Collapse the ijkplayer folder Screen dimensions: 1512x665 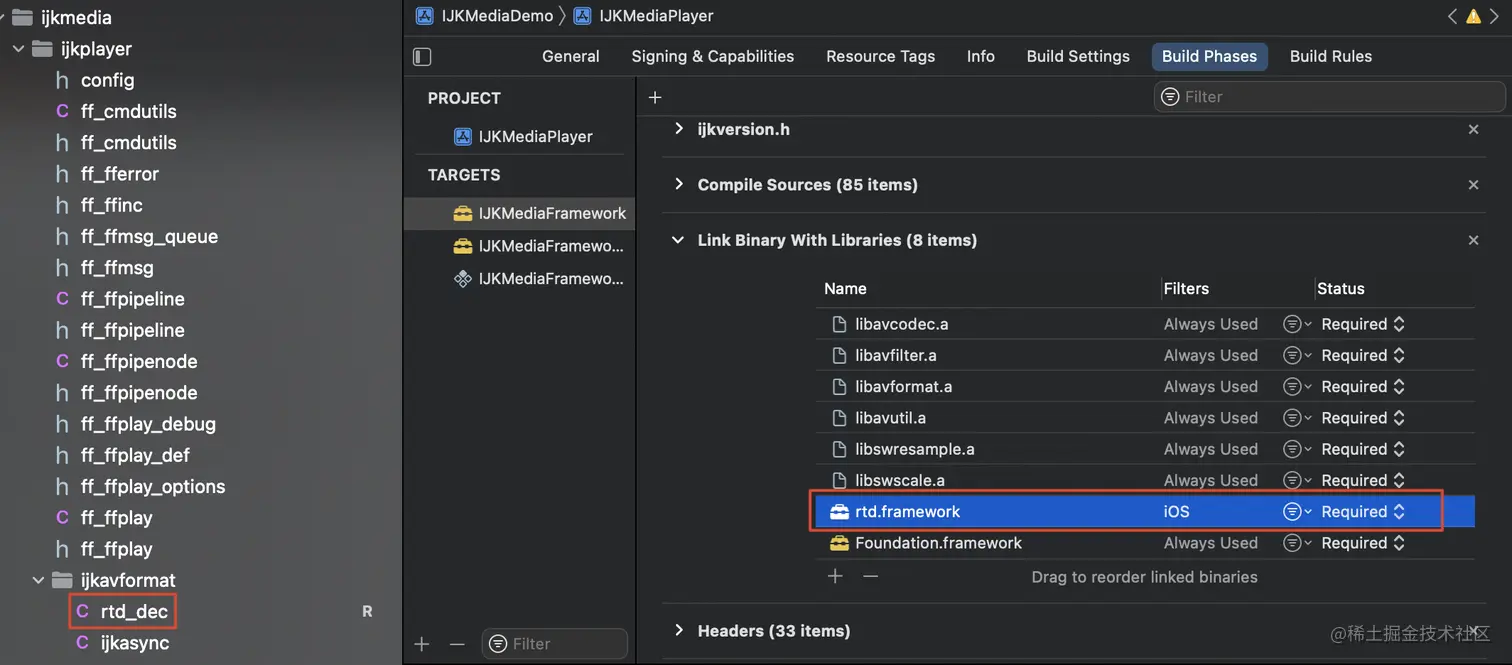[x=18, y=49]
